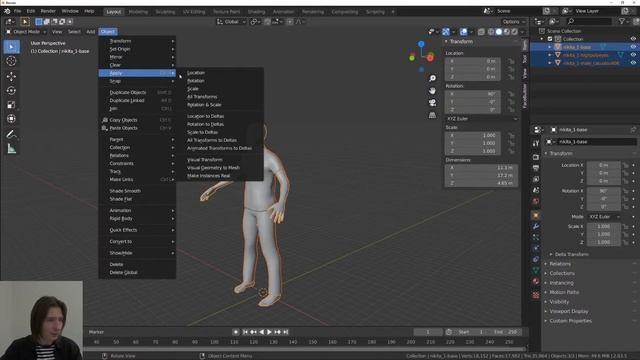Screen dimensions: 640x360
Task: Toggle X-ray display
Action: tap(481, 32)
